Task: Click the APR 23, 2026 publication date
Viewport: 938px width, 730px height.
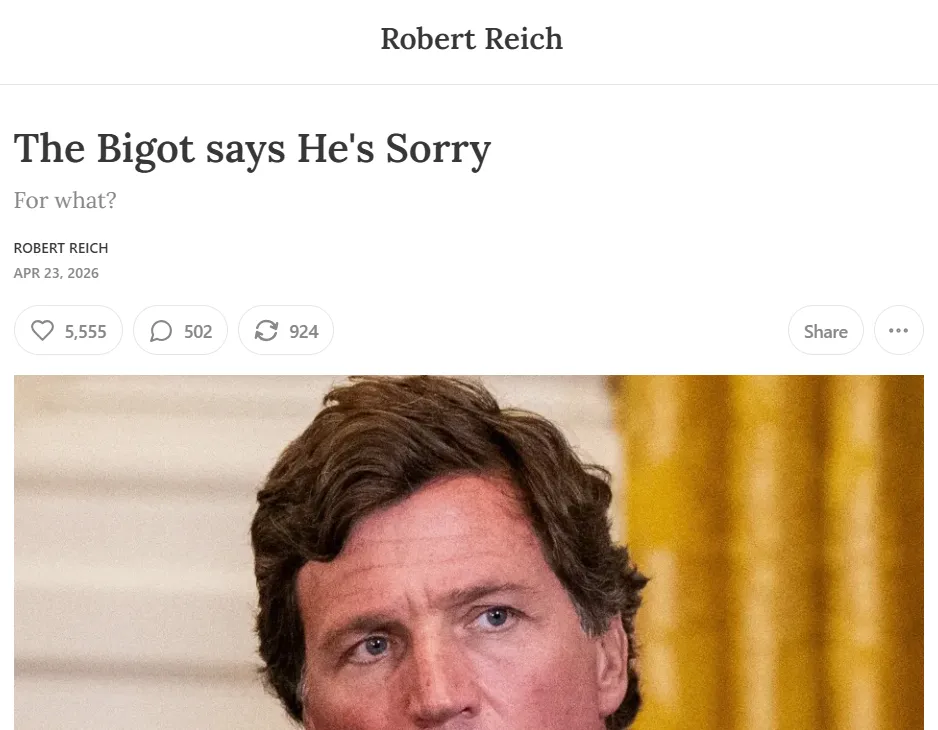Action: pos(56,273)
